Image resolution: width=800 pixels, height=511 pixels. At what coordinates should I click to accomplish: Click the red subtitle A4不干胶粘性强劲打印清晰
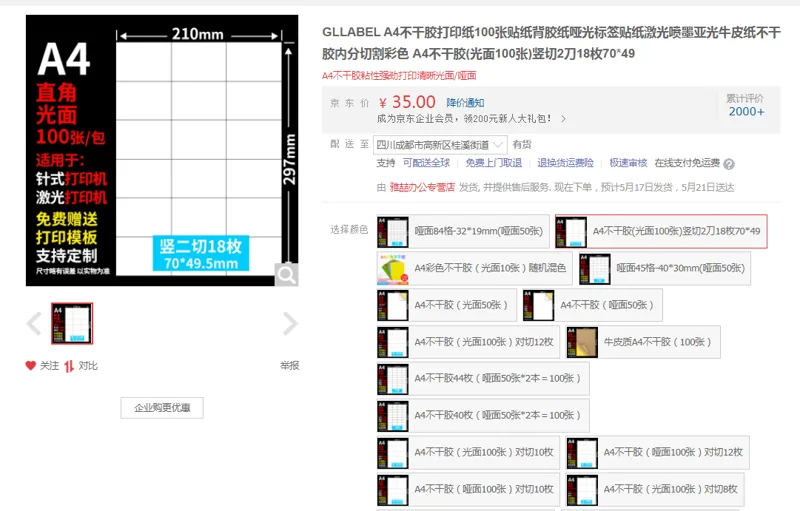[x=399, y=75]
